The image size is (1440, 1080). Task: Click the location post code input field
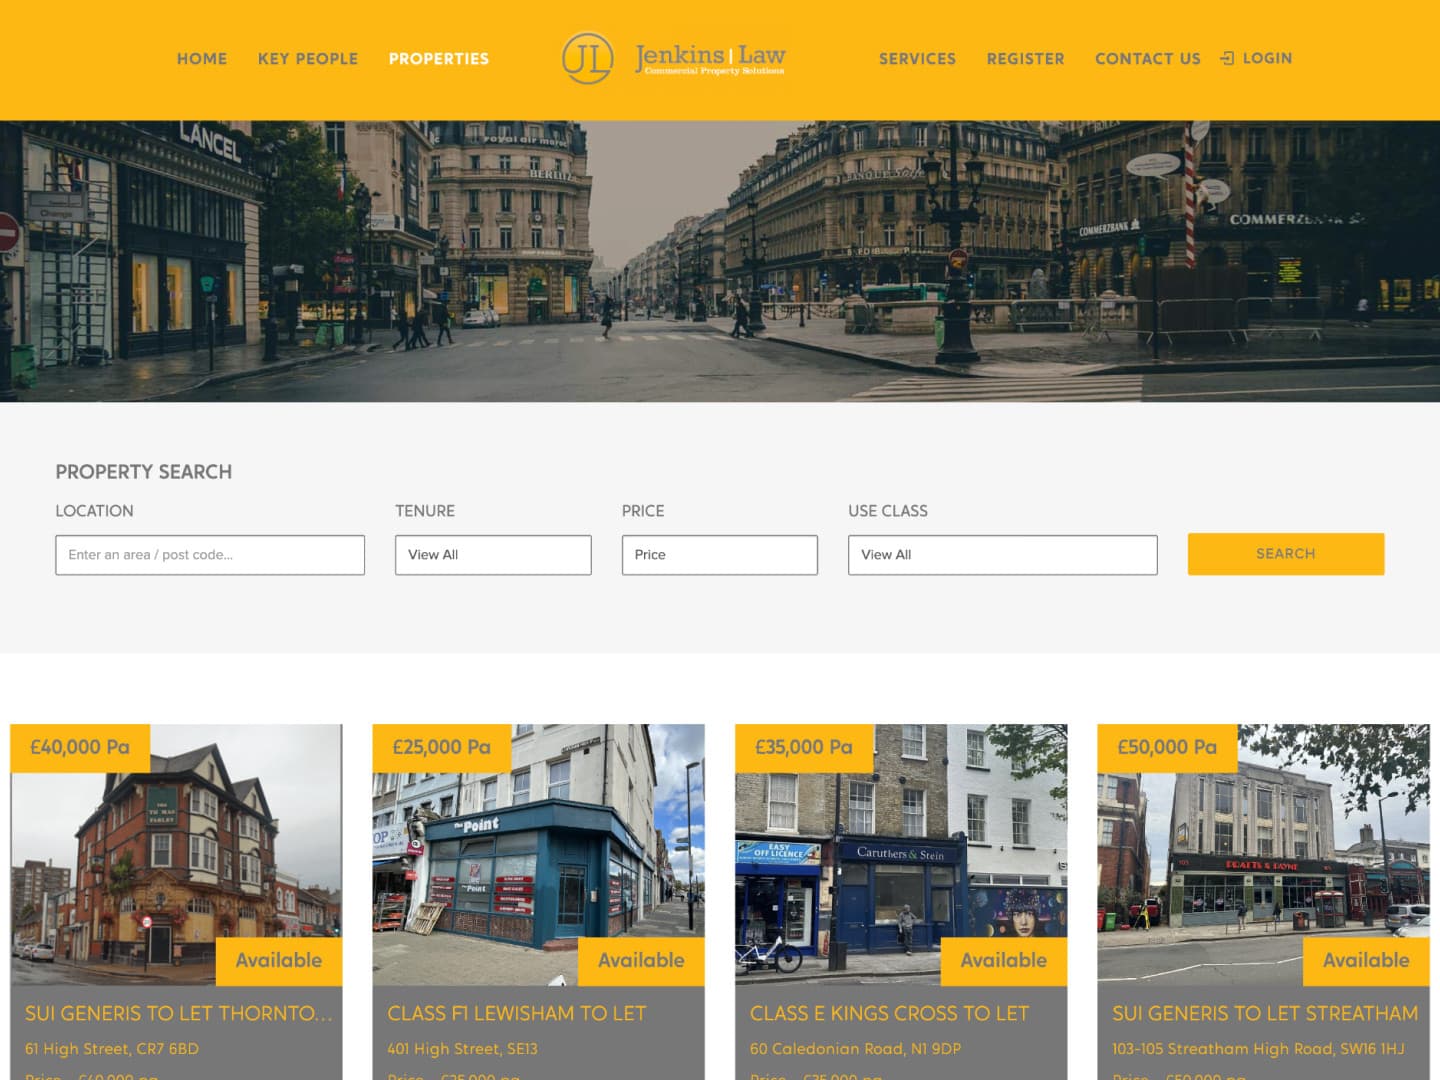(x=209, y=554)
